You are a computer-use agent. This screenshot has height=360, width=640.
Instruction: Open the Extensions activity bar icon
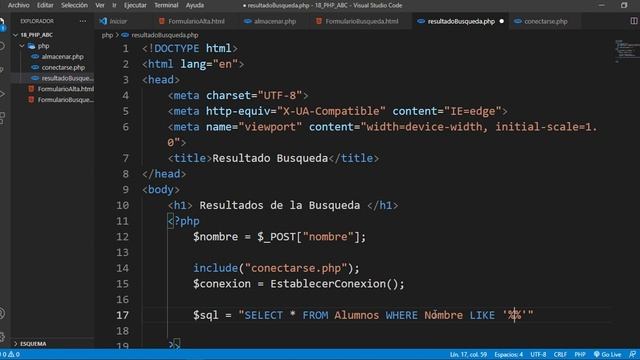[2, 118]
